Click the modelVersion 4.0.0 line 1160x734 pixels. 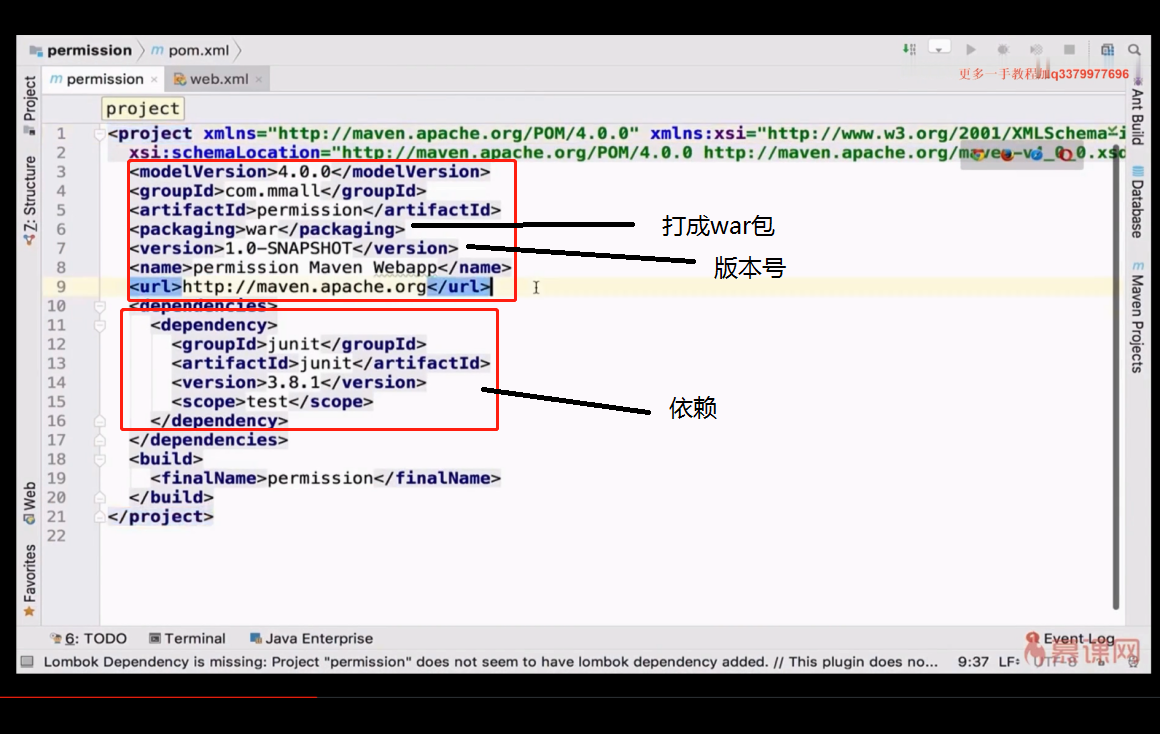tap(309, 172)
